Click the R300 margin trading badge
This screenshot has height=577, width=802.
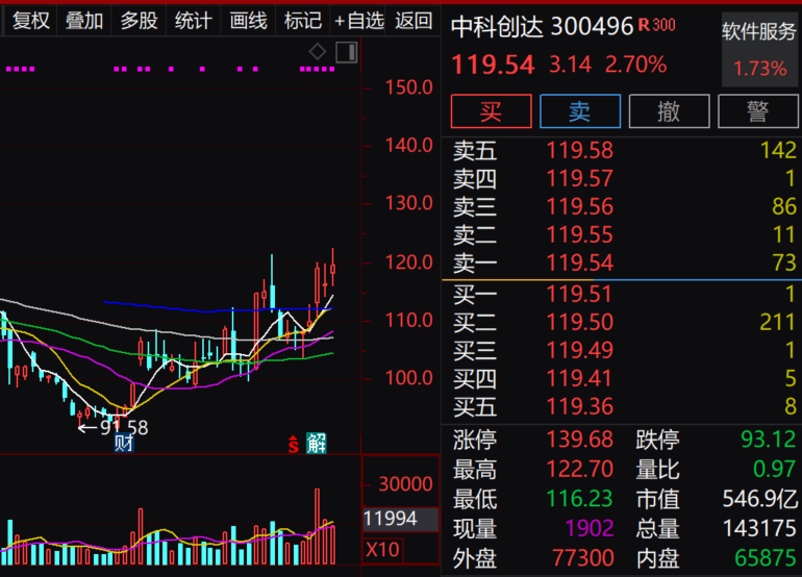[657, 25]
